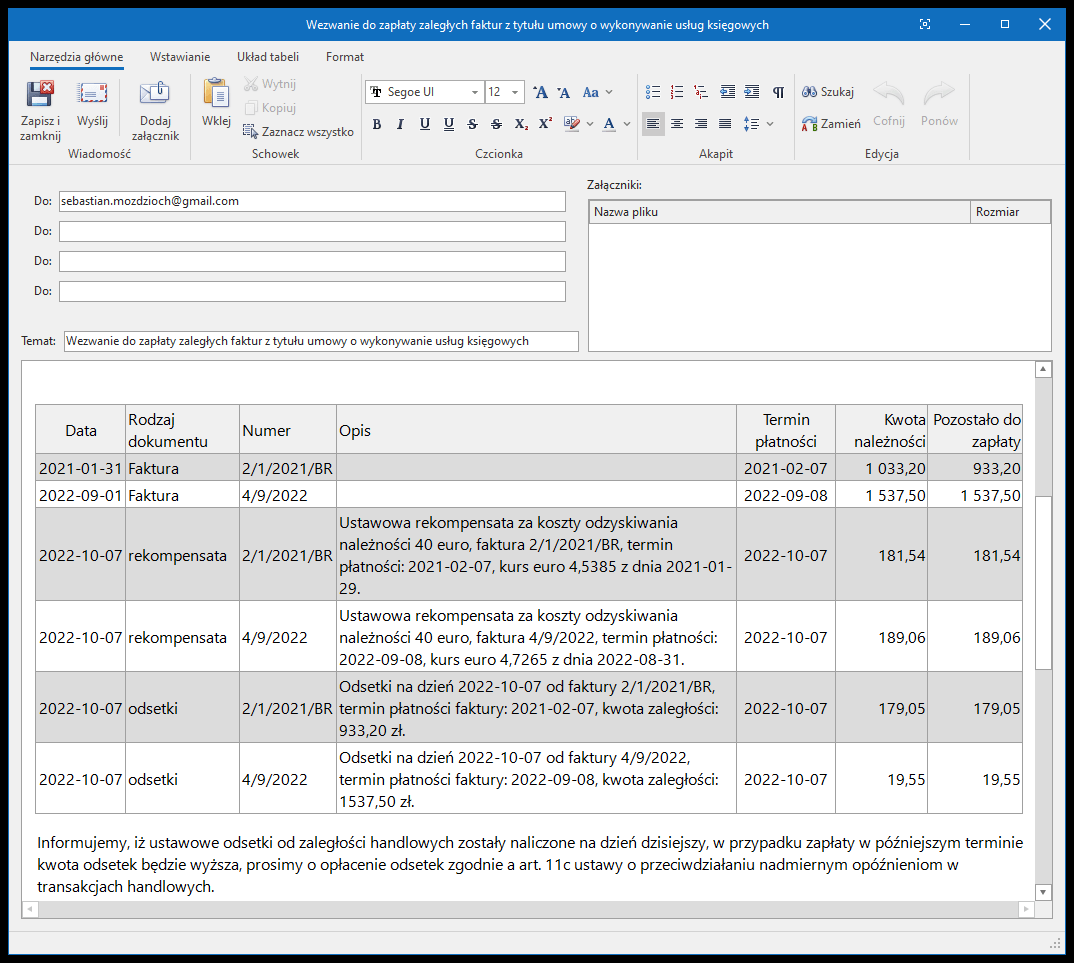Toggle italic text style

click(400, 124)
